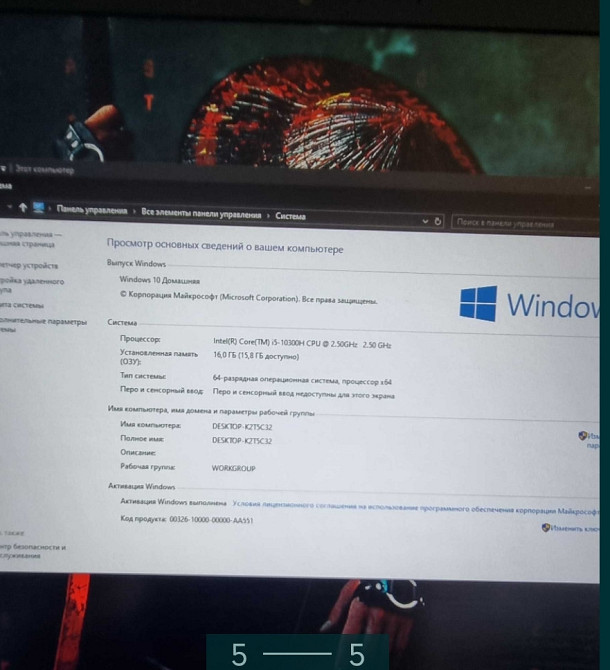Click the Изменить параметры shield link
This screenshot has height=670, width=610.
click(x=589, y=440)
